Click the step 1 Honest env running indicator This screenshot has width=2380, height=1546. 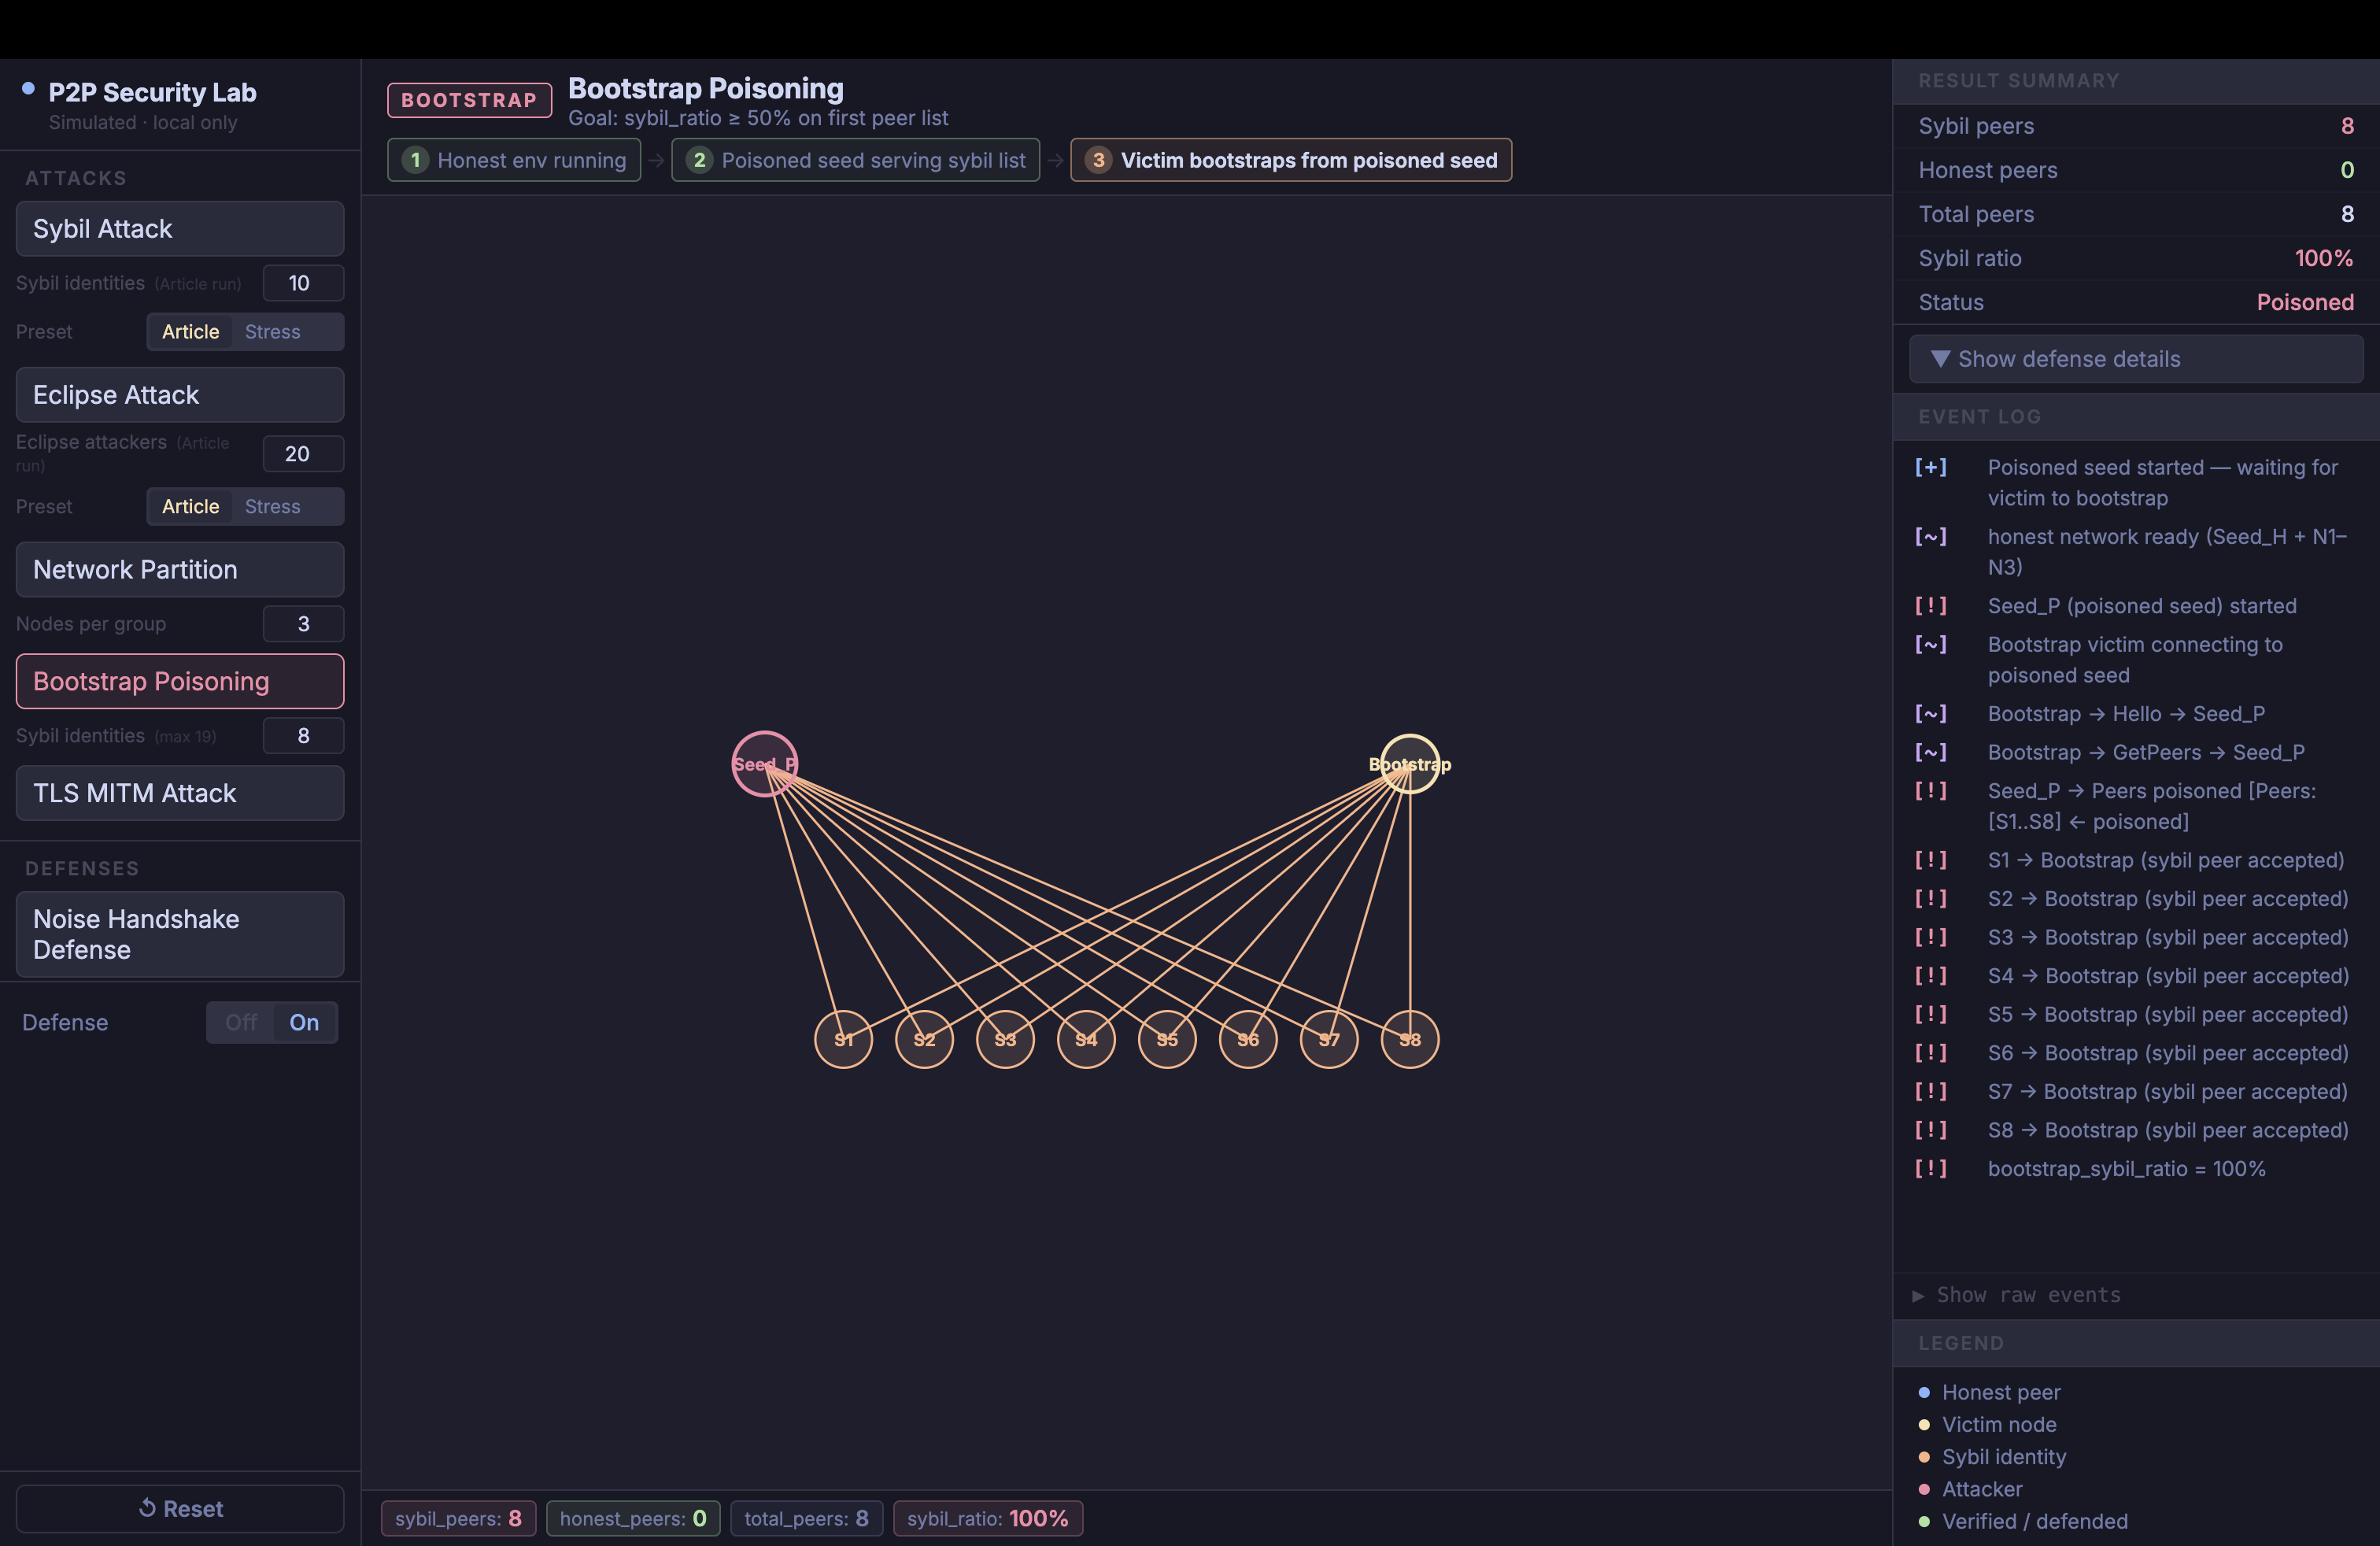click(x=514, y=160)
